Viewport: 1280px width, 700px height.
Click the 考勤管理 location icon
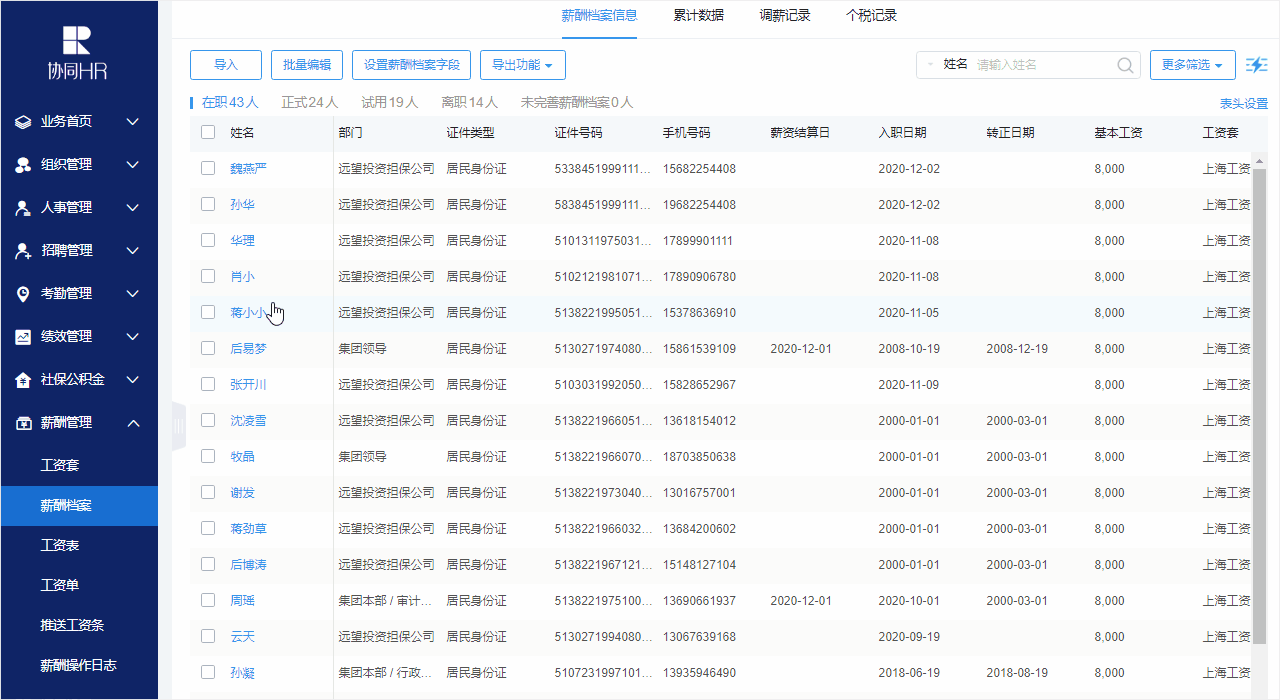point(23,294)
